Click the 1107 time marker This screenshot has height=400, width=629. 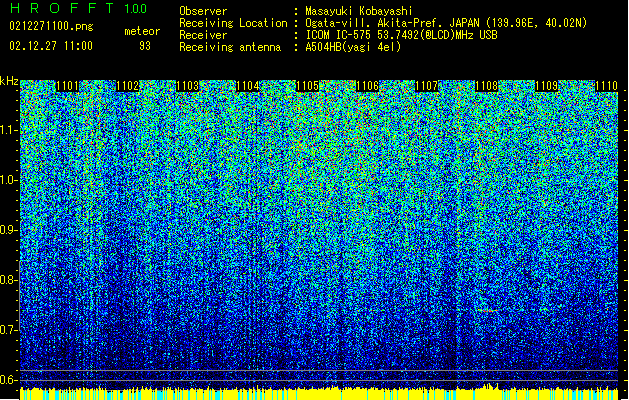(x=426, y=86)
